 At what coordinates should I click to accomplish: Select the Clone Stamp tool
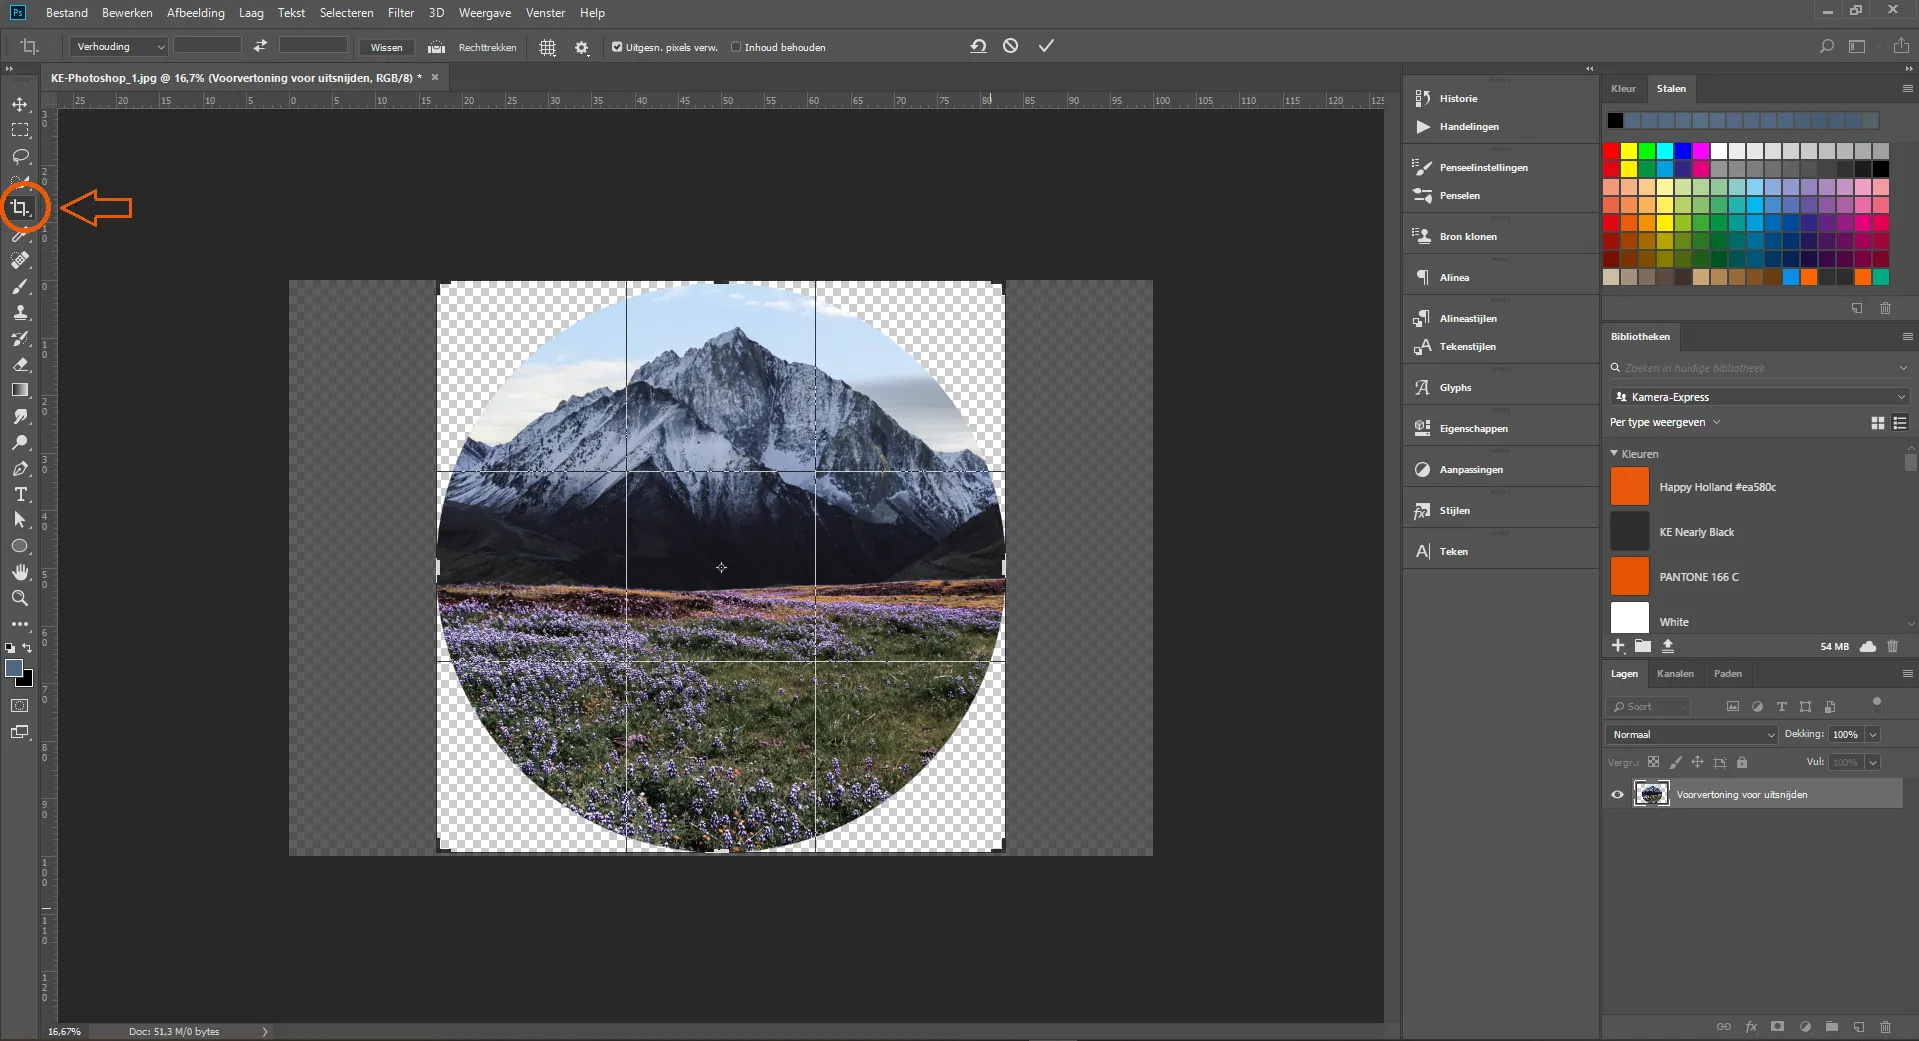click(x=20, y=313)
